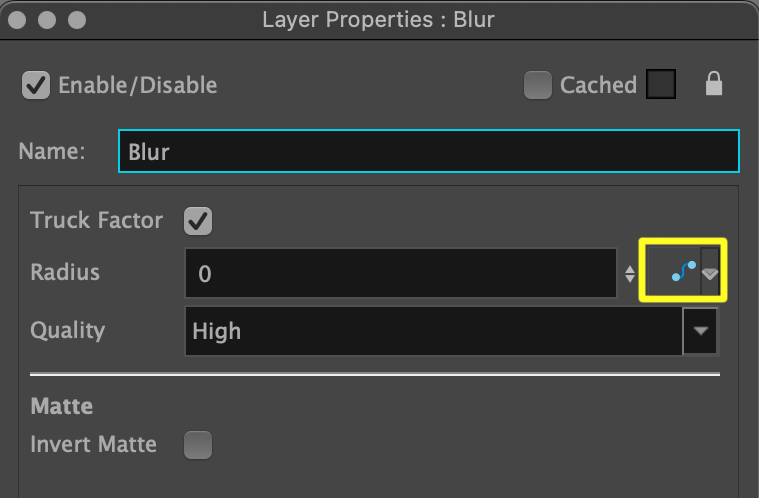Minimize the Layer Properties window

coord(47,19)
